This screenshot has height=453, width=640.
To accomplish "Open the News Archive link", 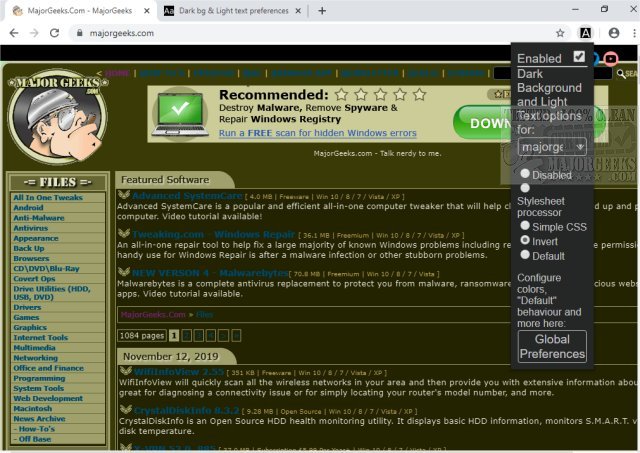I will (40, 419).
